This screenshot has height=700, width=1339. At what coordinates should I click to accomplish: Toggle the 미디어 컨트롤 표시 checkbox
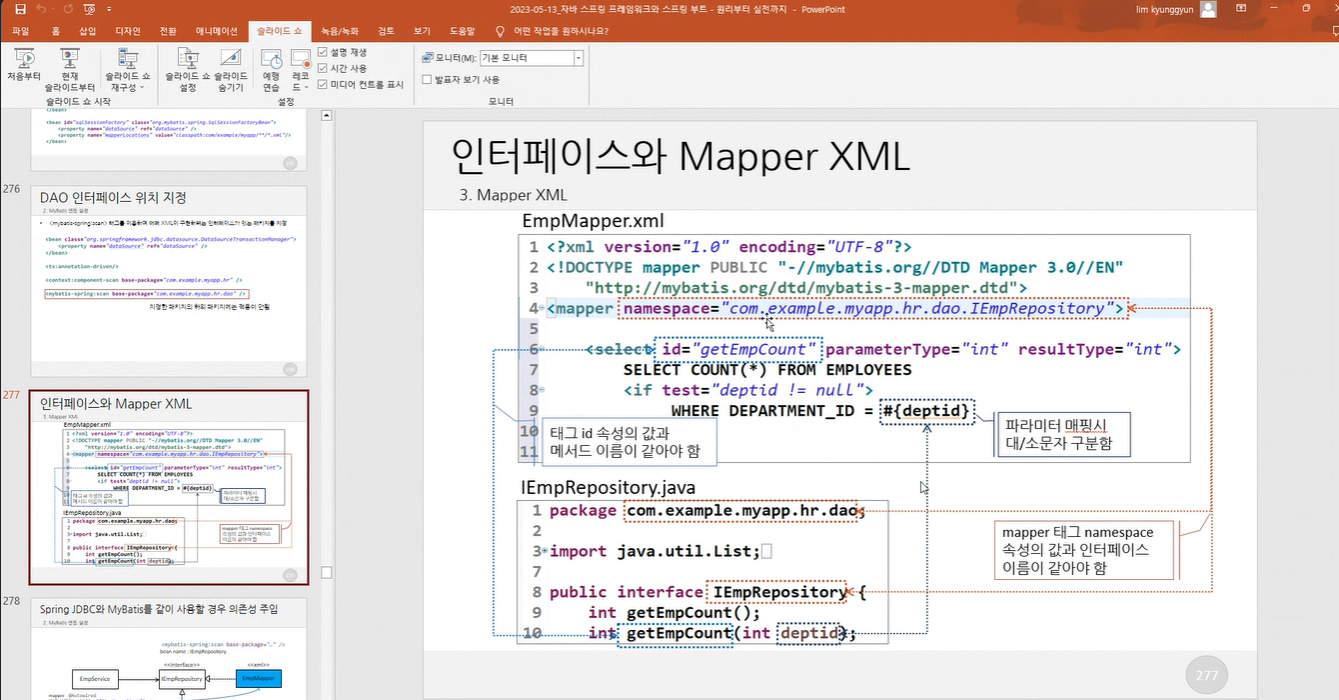(322, 85)
